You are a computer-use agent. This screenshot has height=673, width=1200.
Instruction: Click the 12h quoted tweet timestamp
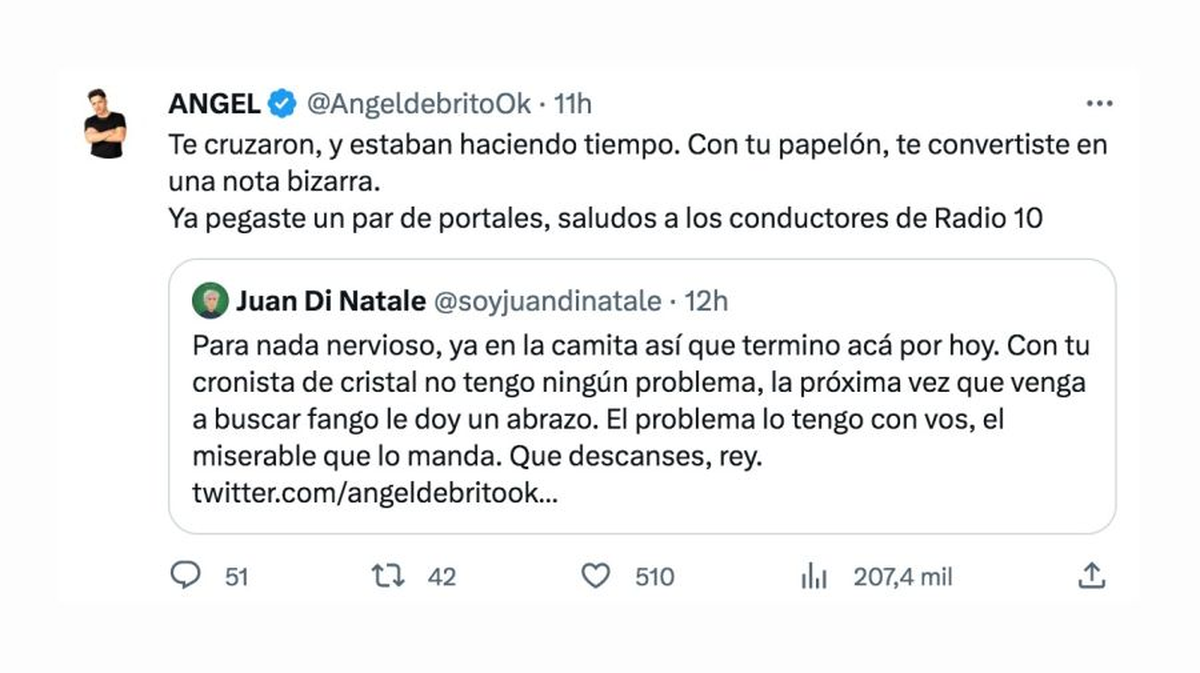707,300
